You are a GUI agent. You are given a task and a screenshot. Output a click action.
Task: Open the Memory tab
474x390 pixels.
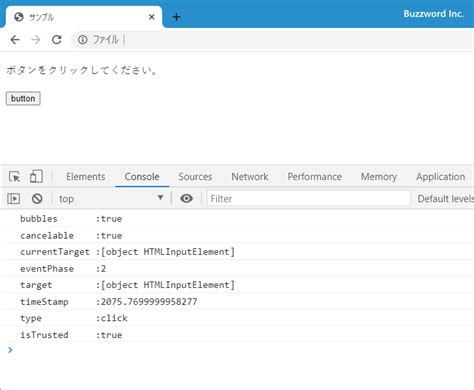[379, 177]
